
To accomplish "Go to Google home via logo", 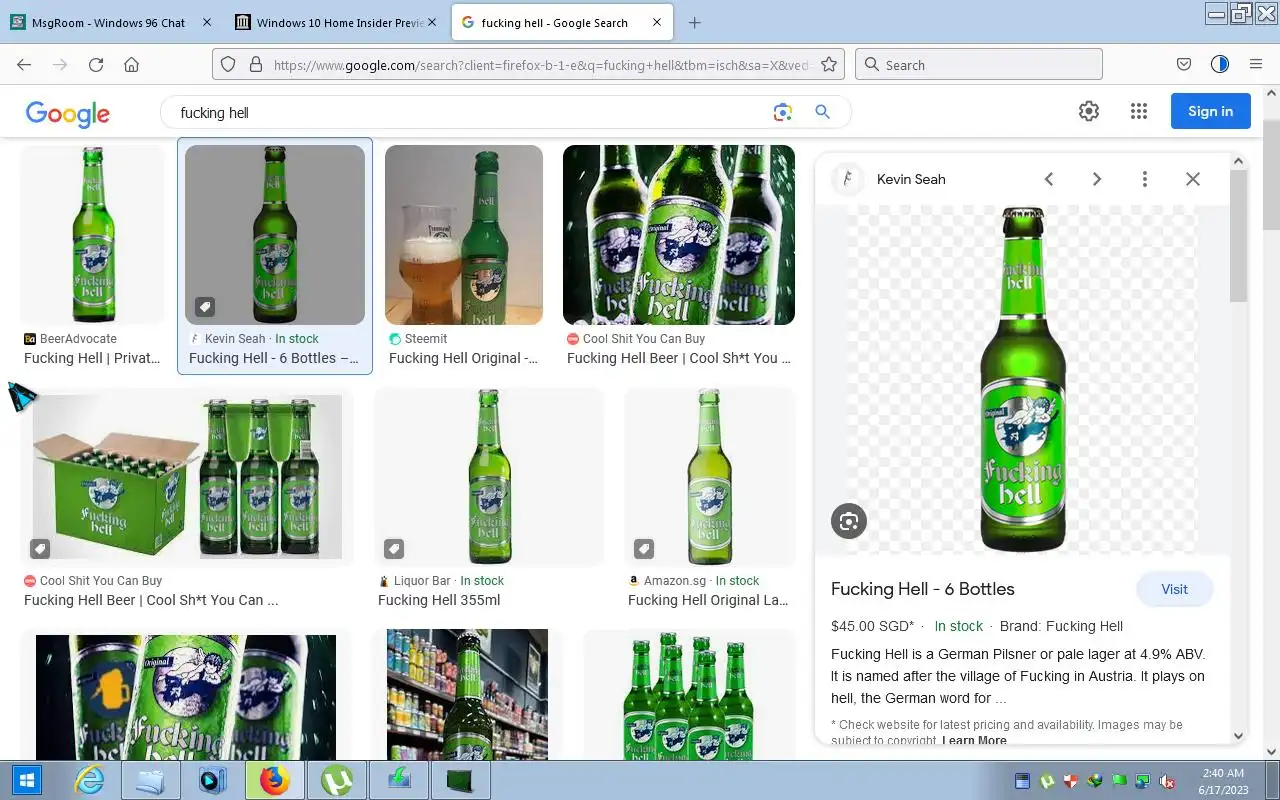I will coord(68,114).
